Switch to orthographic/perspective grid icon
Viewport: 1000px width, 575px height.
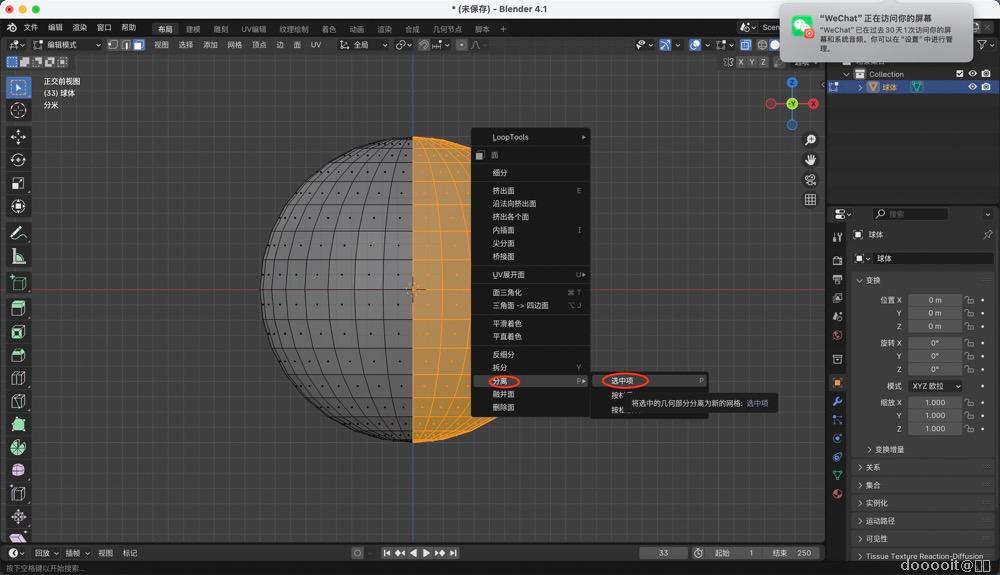click(x=810, y=200)
